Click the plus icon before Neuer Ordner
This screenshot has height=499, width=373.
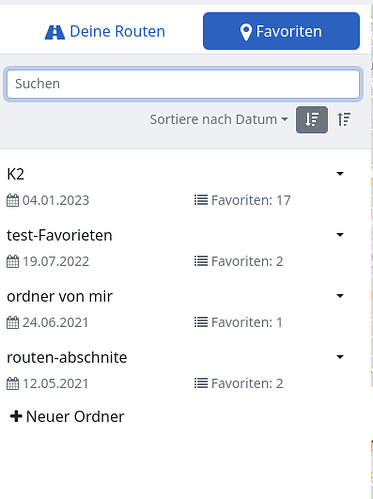coord(16,416)
